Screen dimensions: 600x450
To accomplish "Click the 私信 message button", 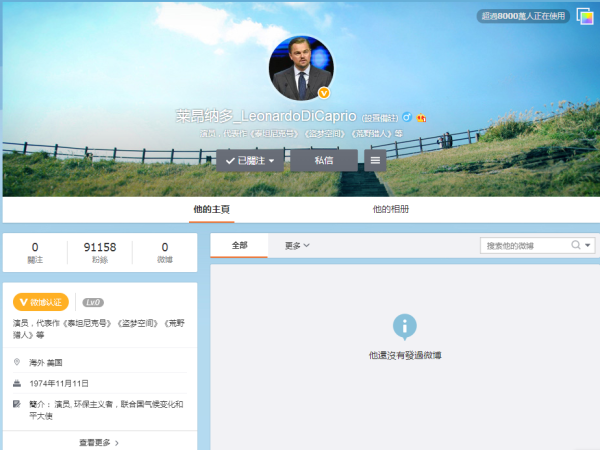I will pos(323,160).
